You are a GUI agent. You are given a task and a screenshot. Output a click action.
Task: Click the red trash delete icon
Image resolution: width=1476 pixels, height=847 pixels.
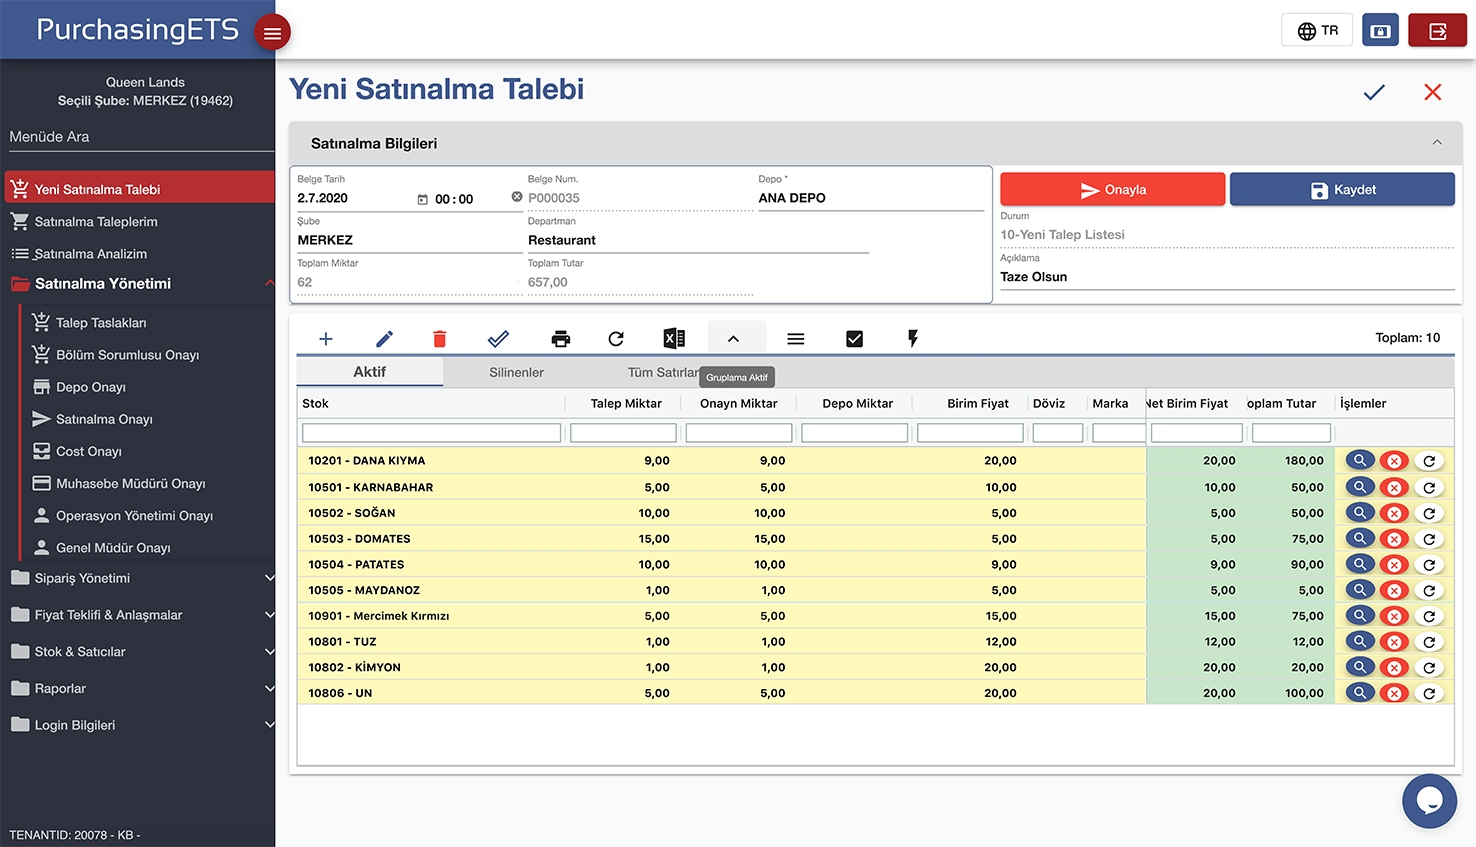click(x=439, y=339)
